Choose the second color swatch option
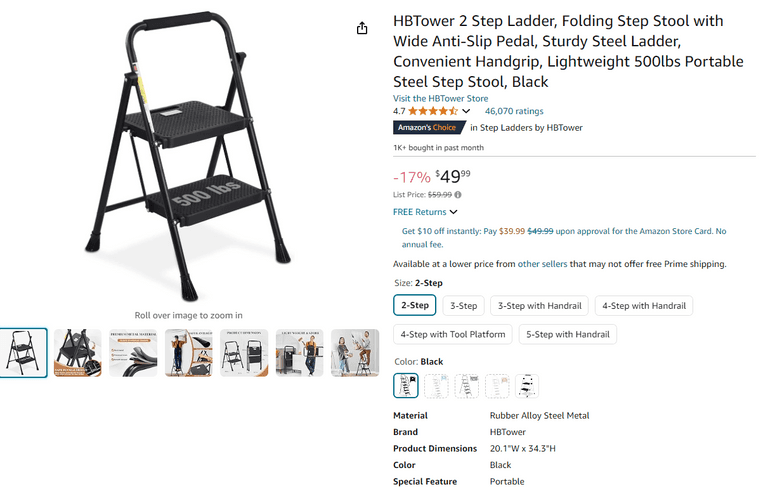768x487 pixels. coord(437,385)
